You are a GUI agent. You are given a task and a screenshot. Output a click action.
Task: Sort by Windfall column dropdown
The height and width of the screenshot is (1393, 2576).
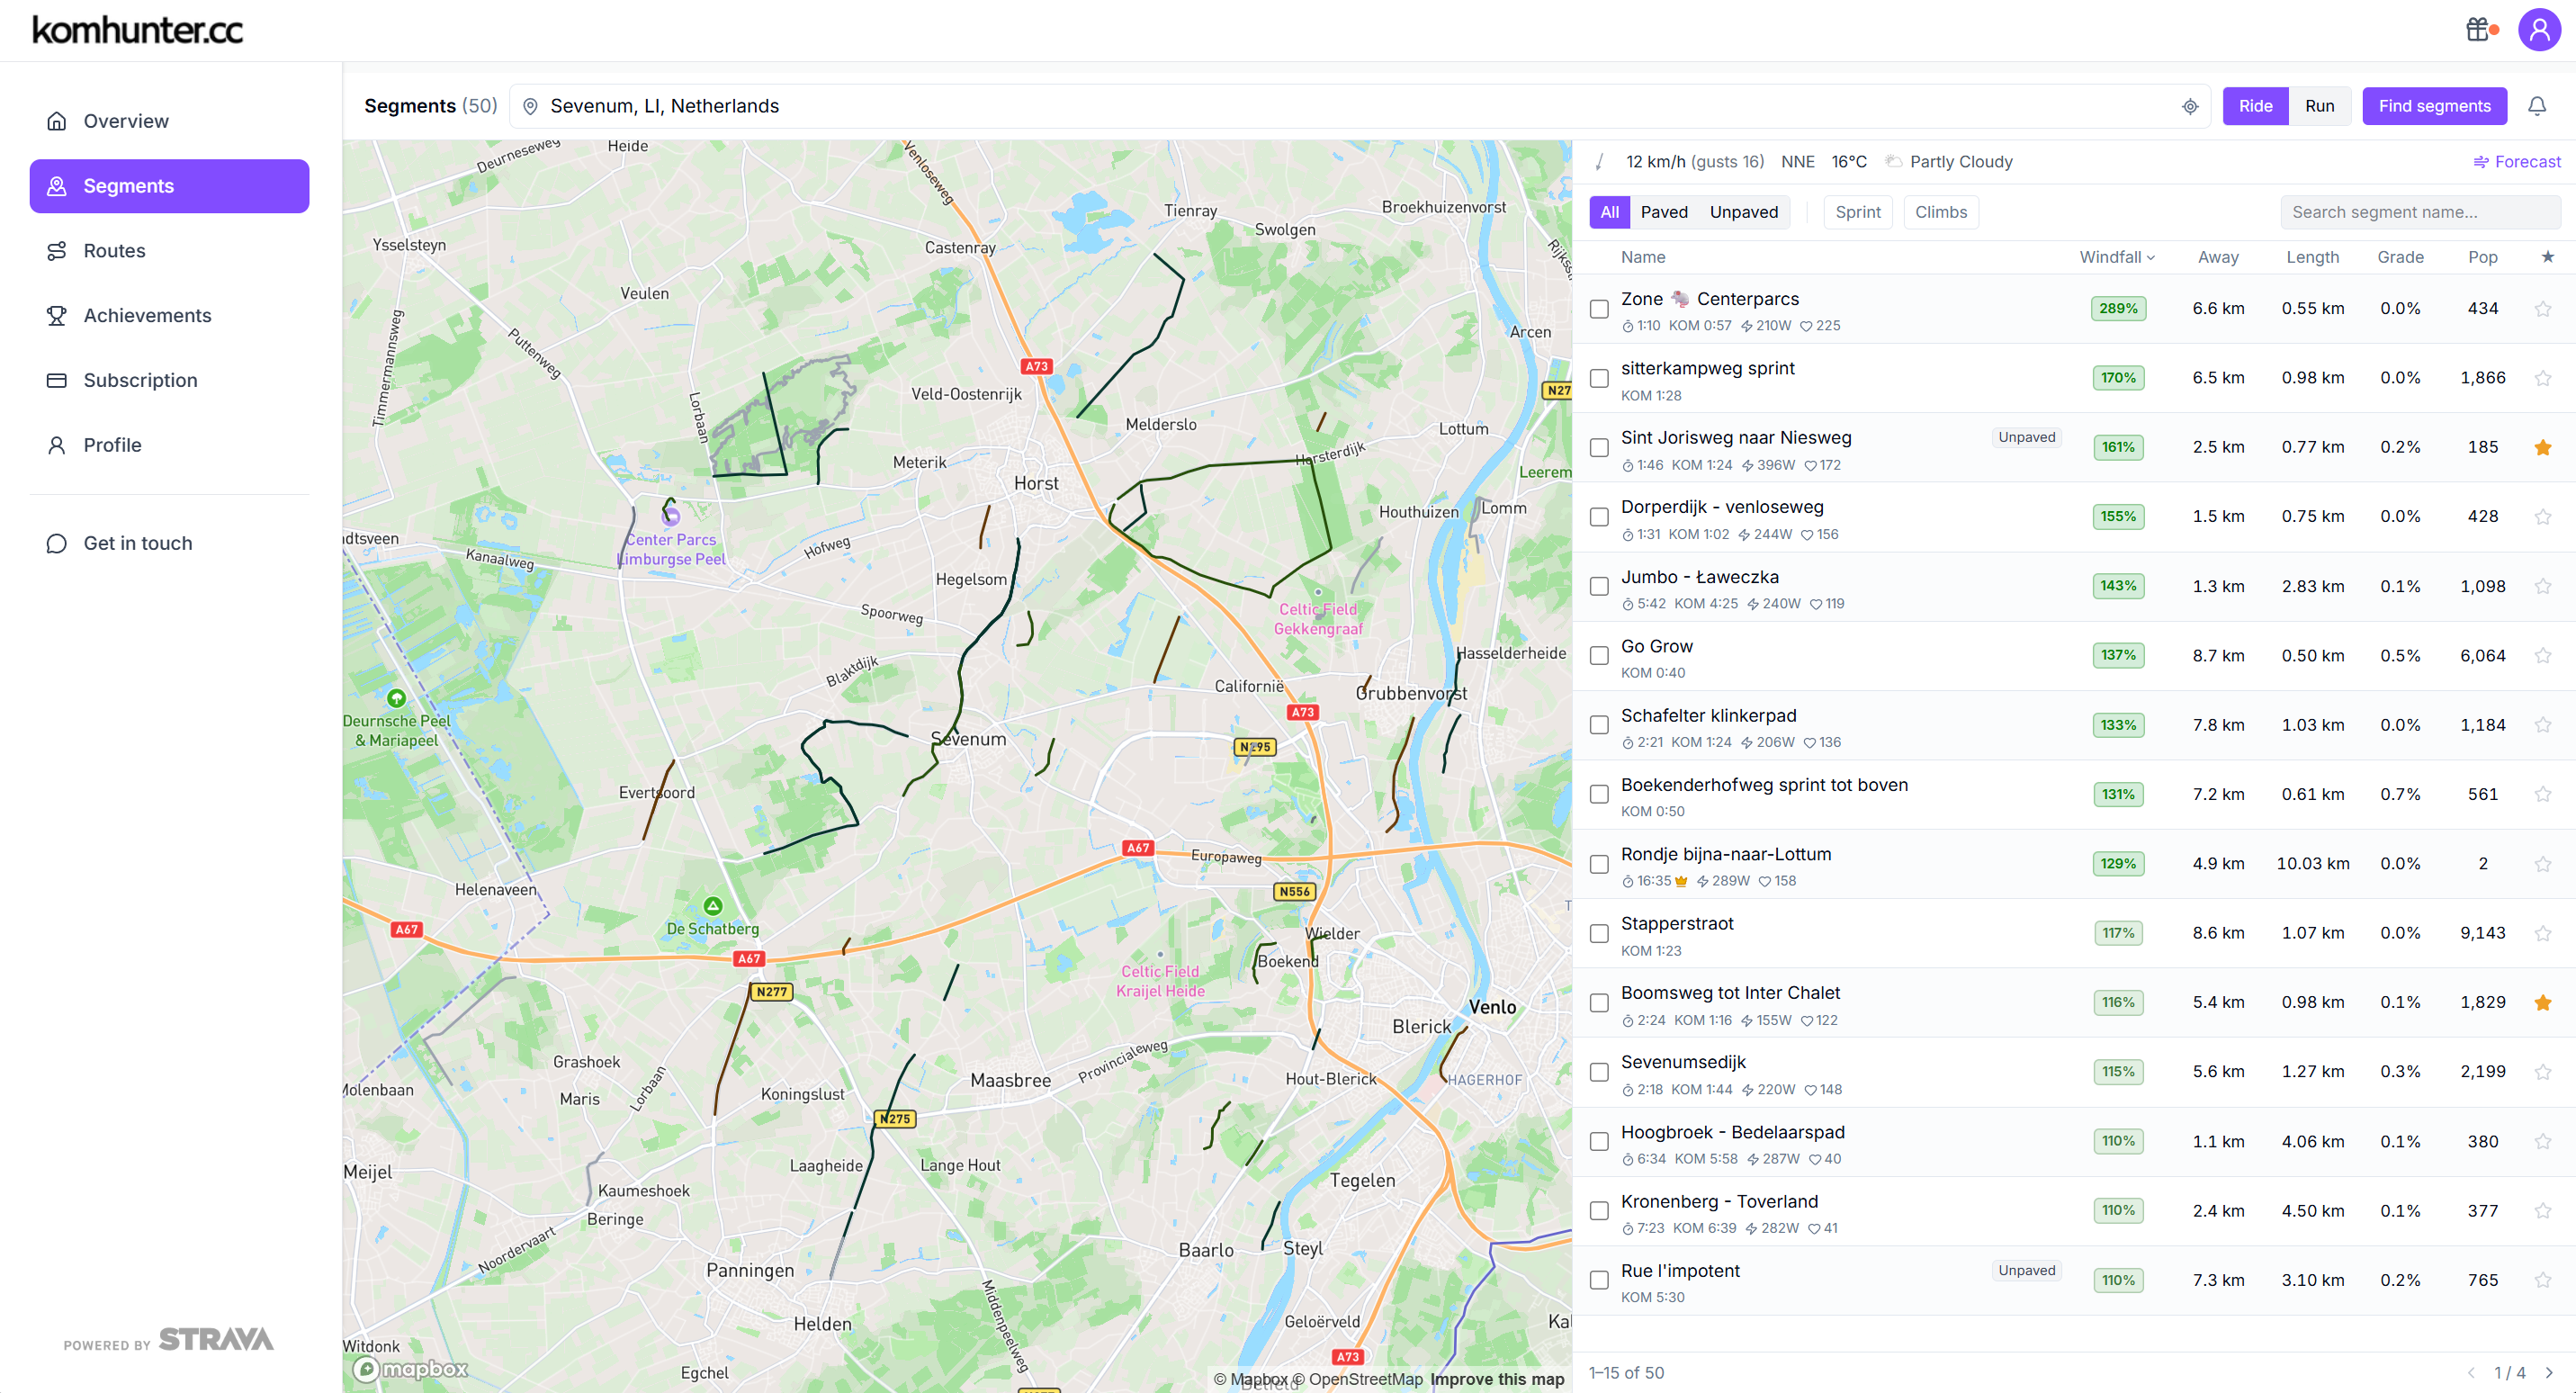point(2117,257)
